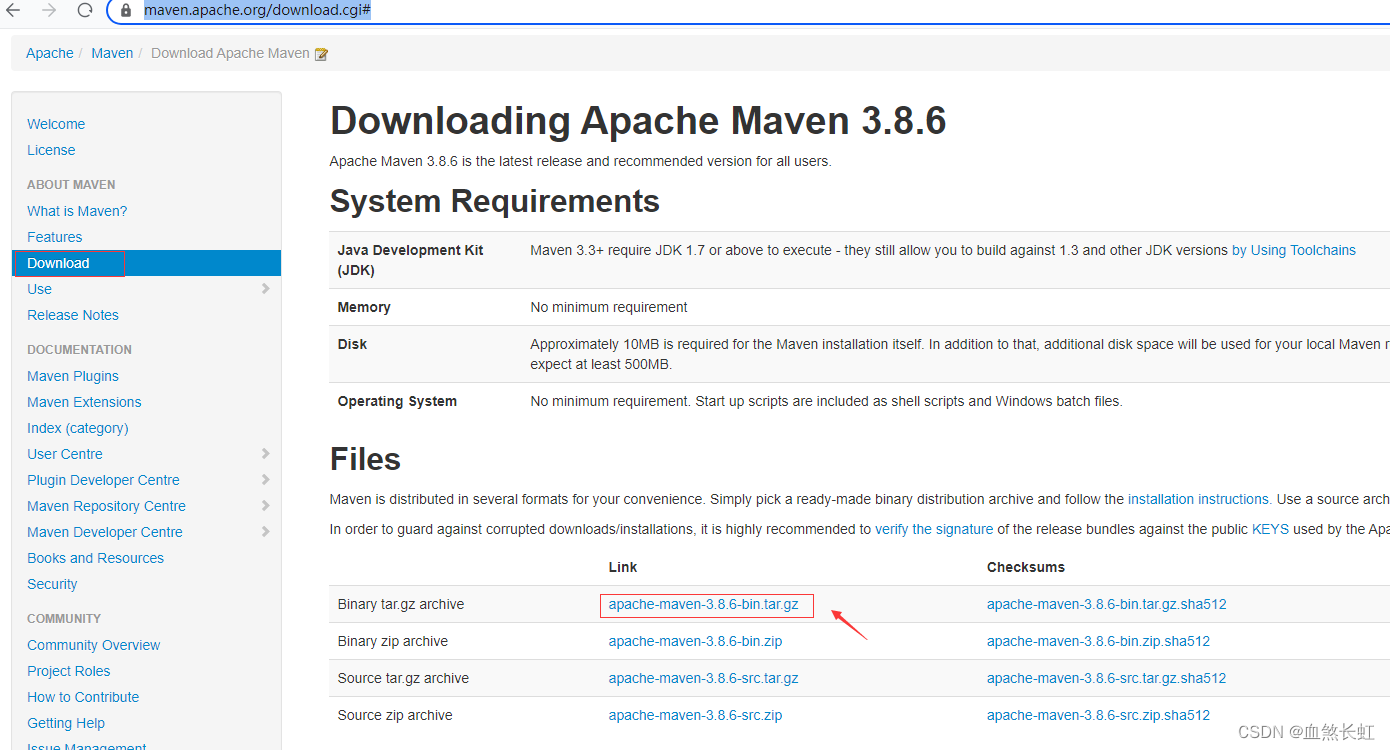Download apache-maven-3.8.6-bin.tar.gz
The image size is (1390, 750).
(x=704, y=604)
